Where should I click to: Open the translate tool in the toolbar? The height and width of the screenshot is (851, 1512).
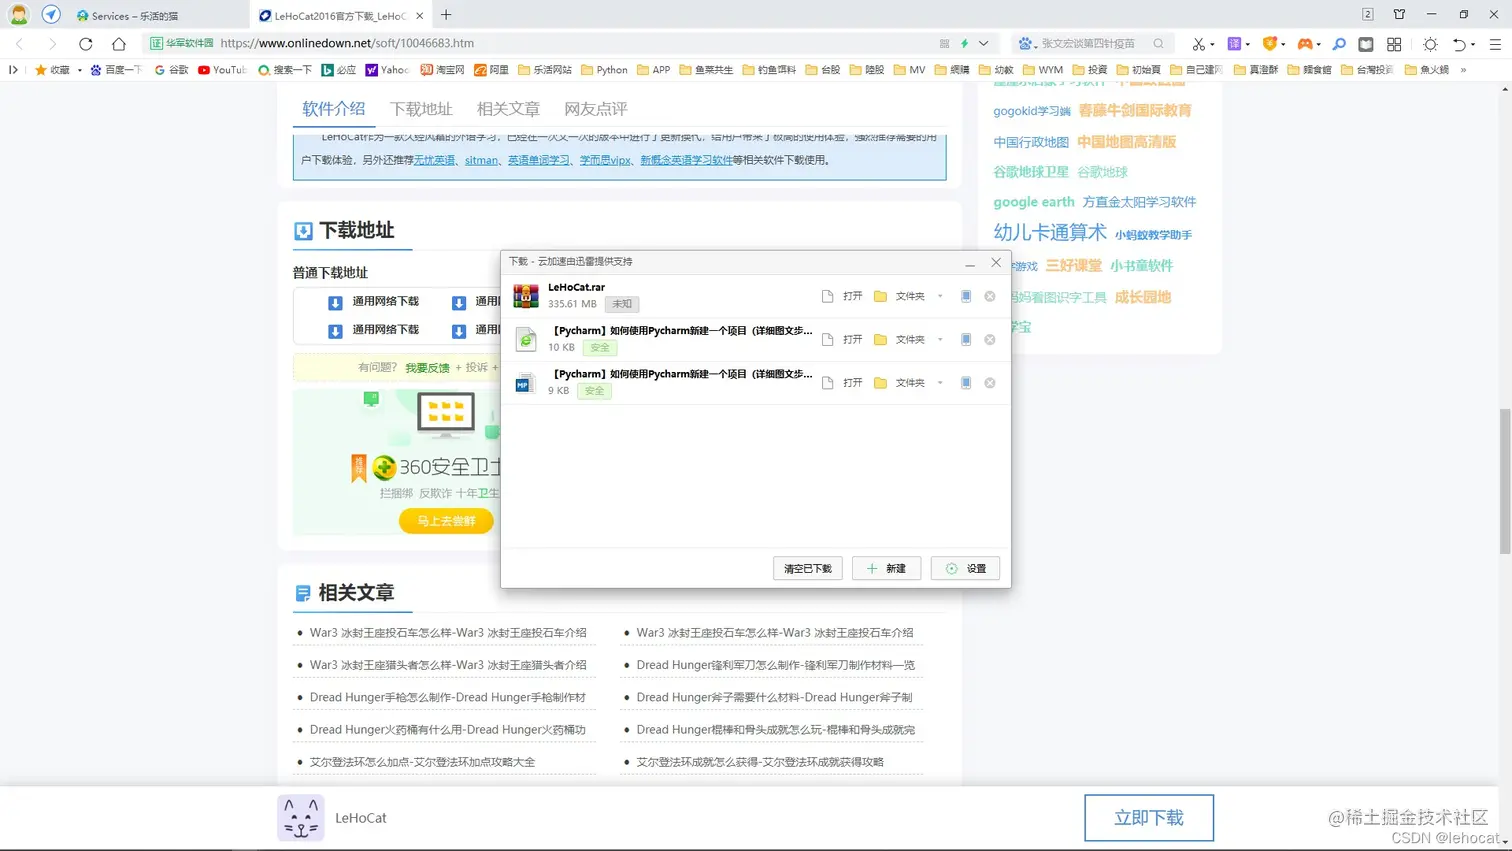pyautogui.click(x=1235, y=43)
